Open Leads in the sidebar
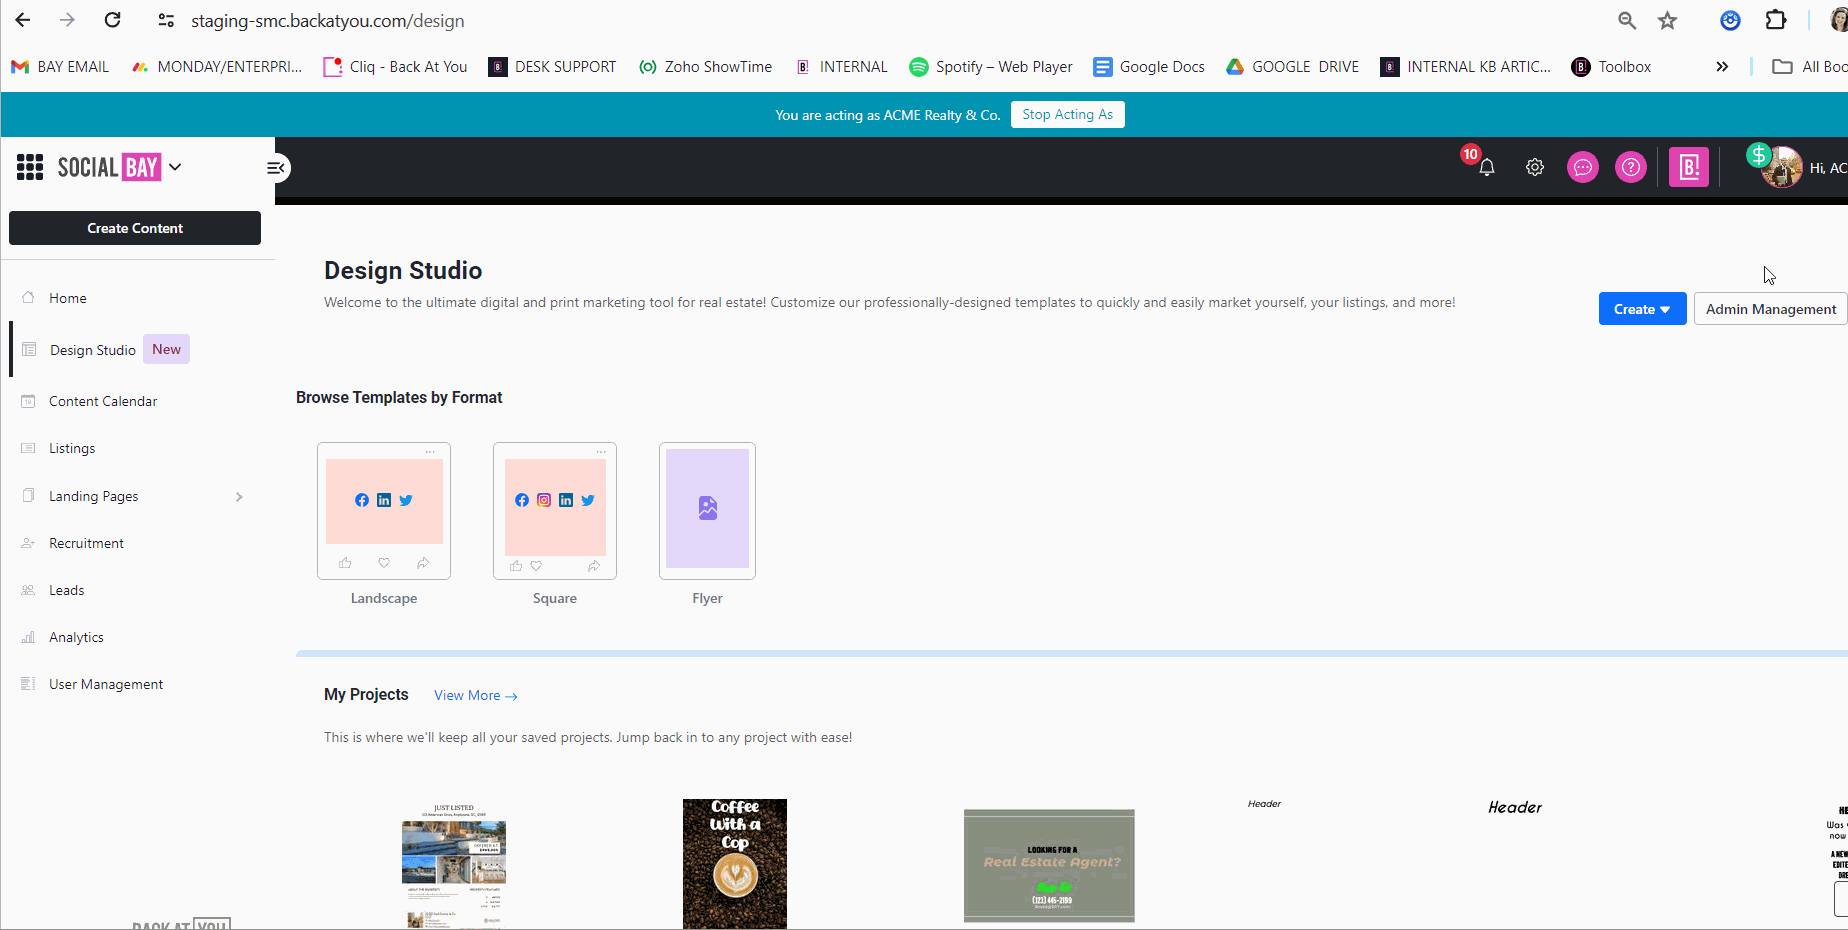 click(66, 590)
